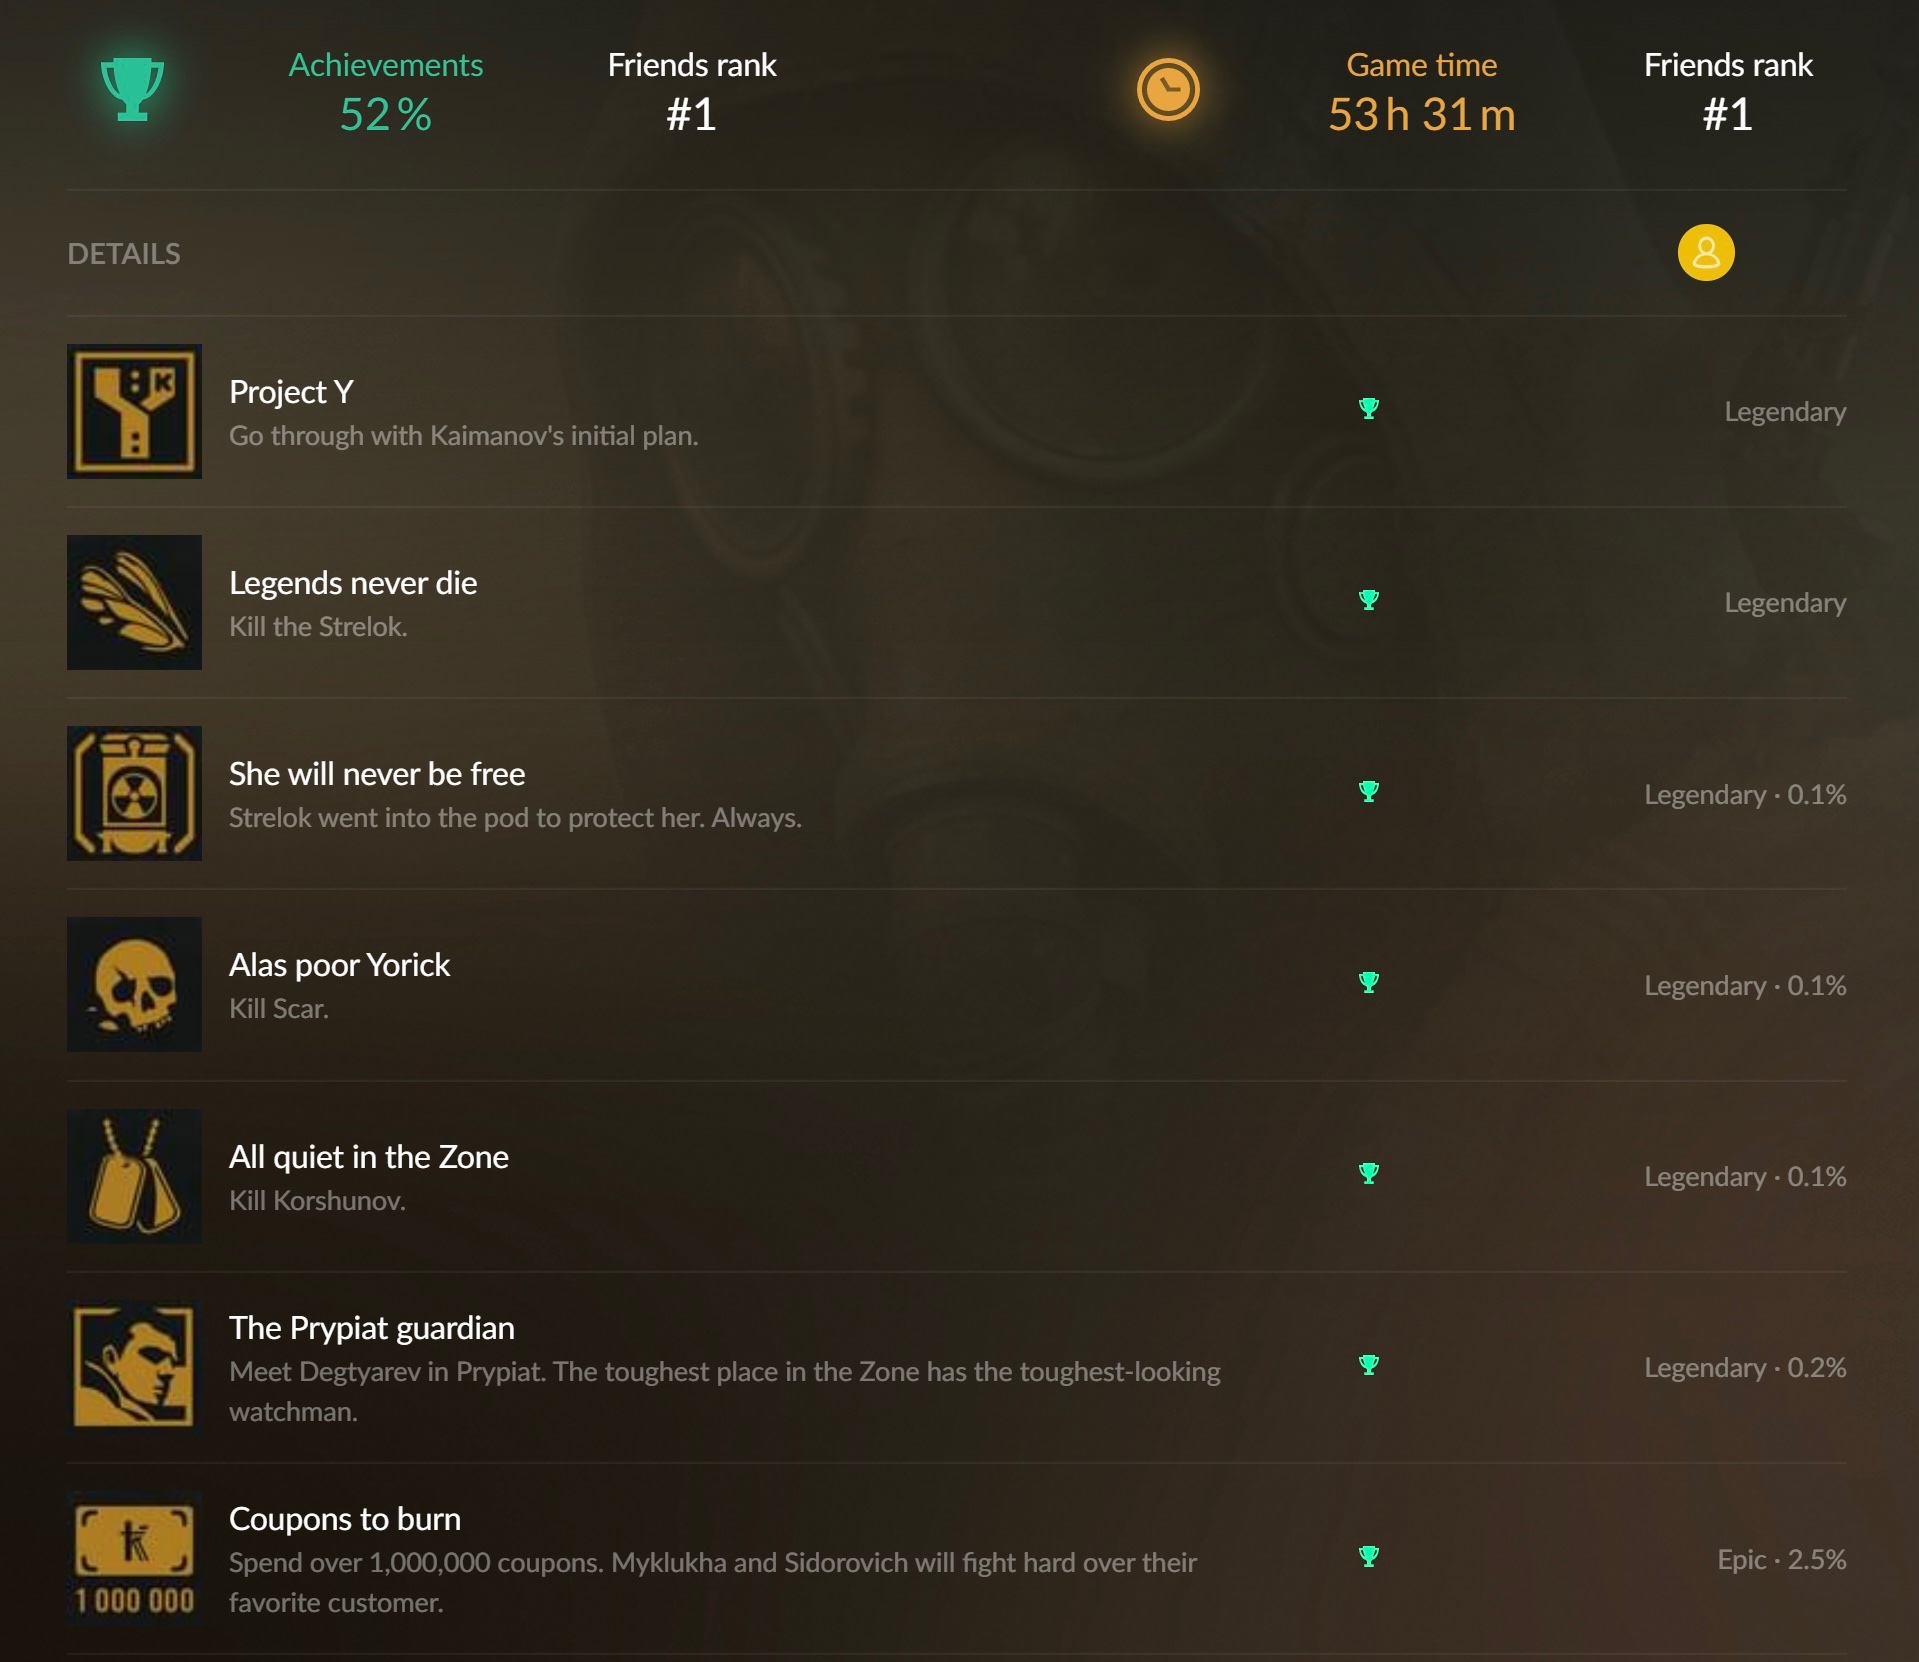The image size is (1919, 1662).
Task: Click the Legends never die feather icon
Action: point(134,602)
